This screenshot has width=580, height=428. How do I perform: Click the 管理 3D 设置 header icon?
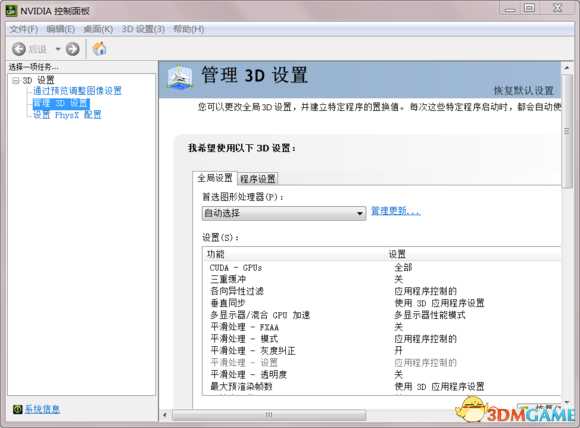(180, 77)
